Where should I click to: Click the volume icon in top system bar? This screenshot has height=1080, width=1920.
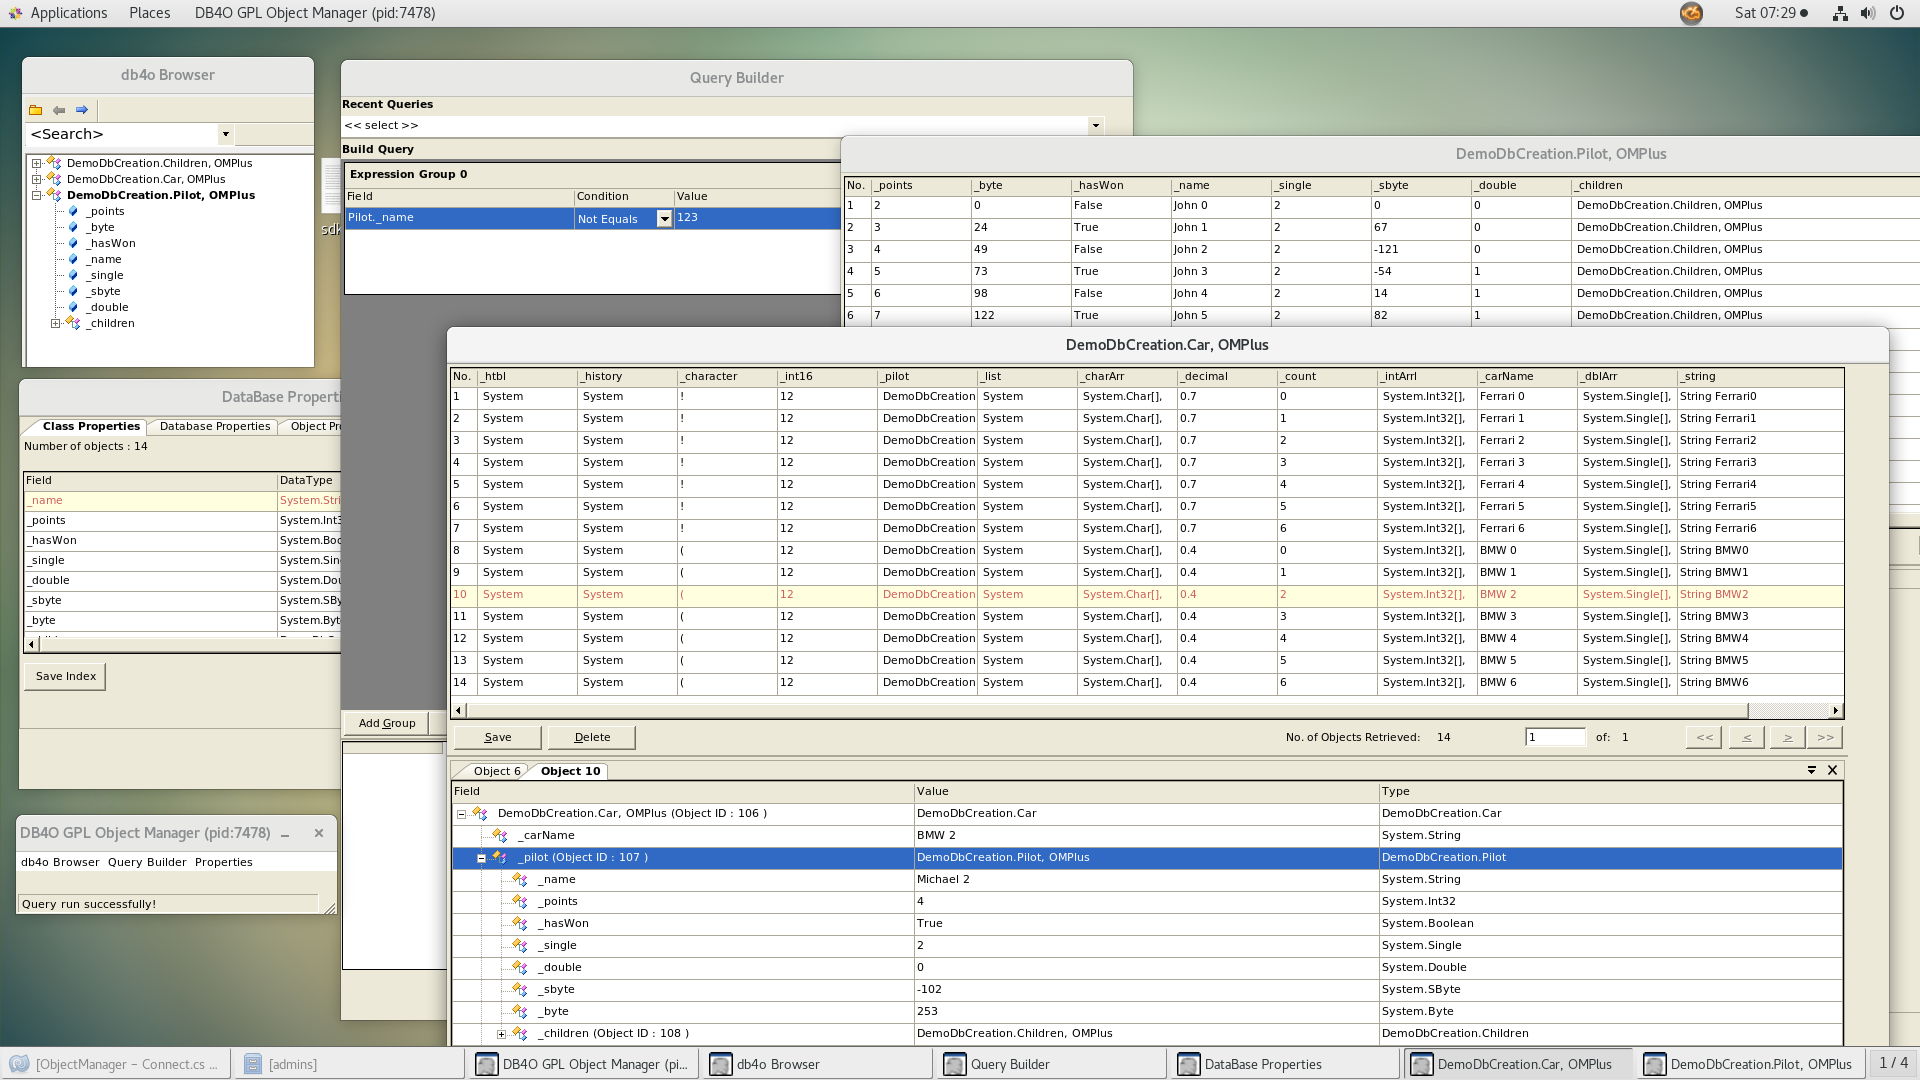(1867, 13)
